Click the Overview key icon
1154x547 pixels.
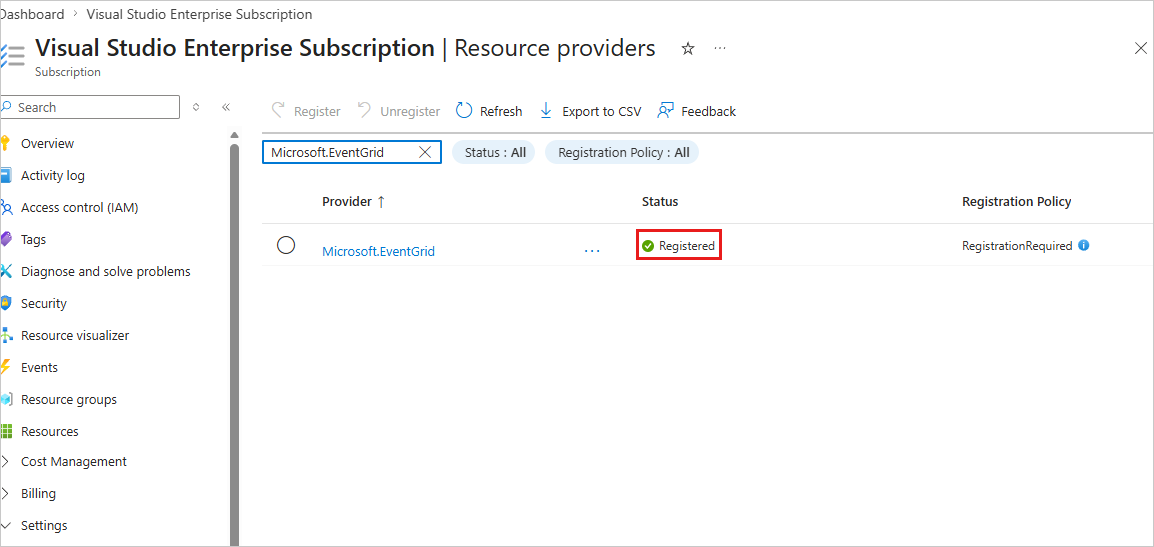pos(6,144)
